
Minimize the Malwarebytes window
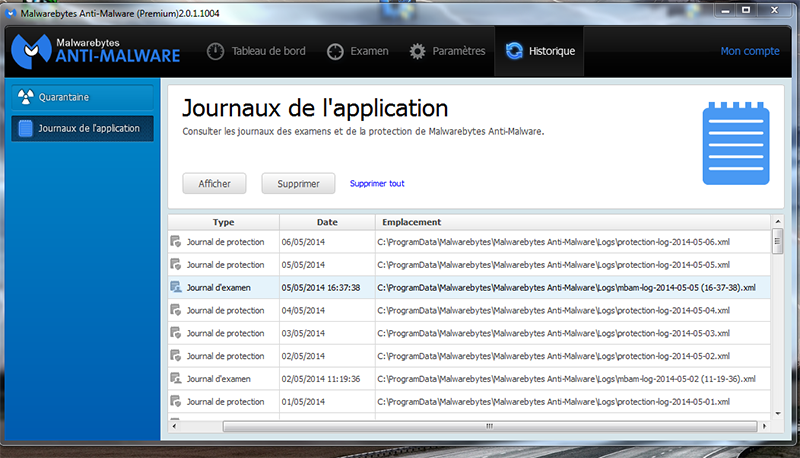(x=726, y=10)
